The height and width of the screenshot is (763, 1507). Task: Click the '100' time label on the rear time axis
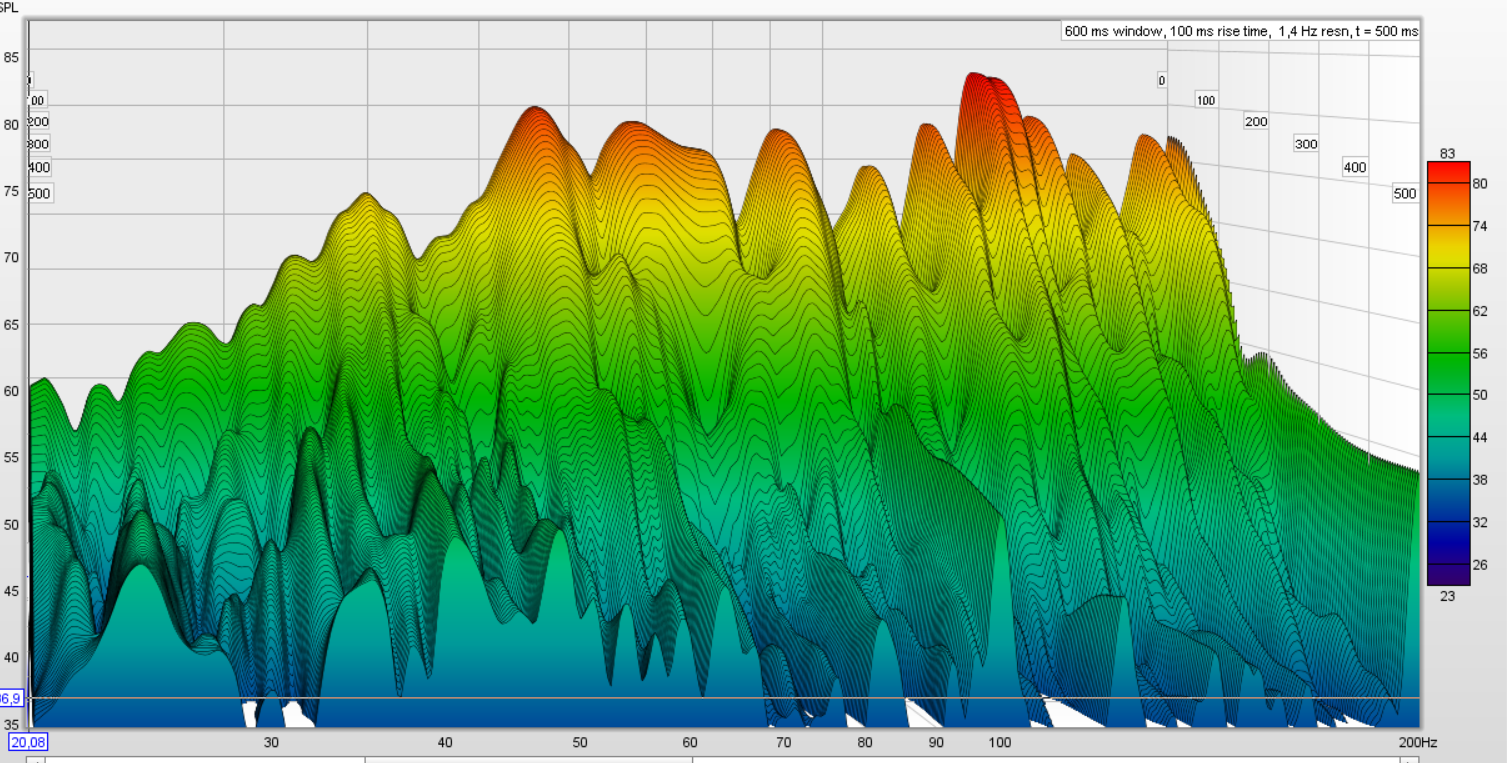pos(1206,100)
